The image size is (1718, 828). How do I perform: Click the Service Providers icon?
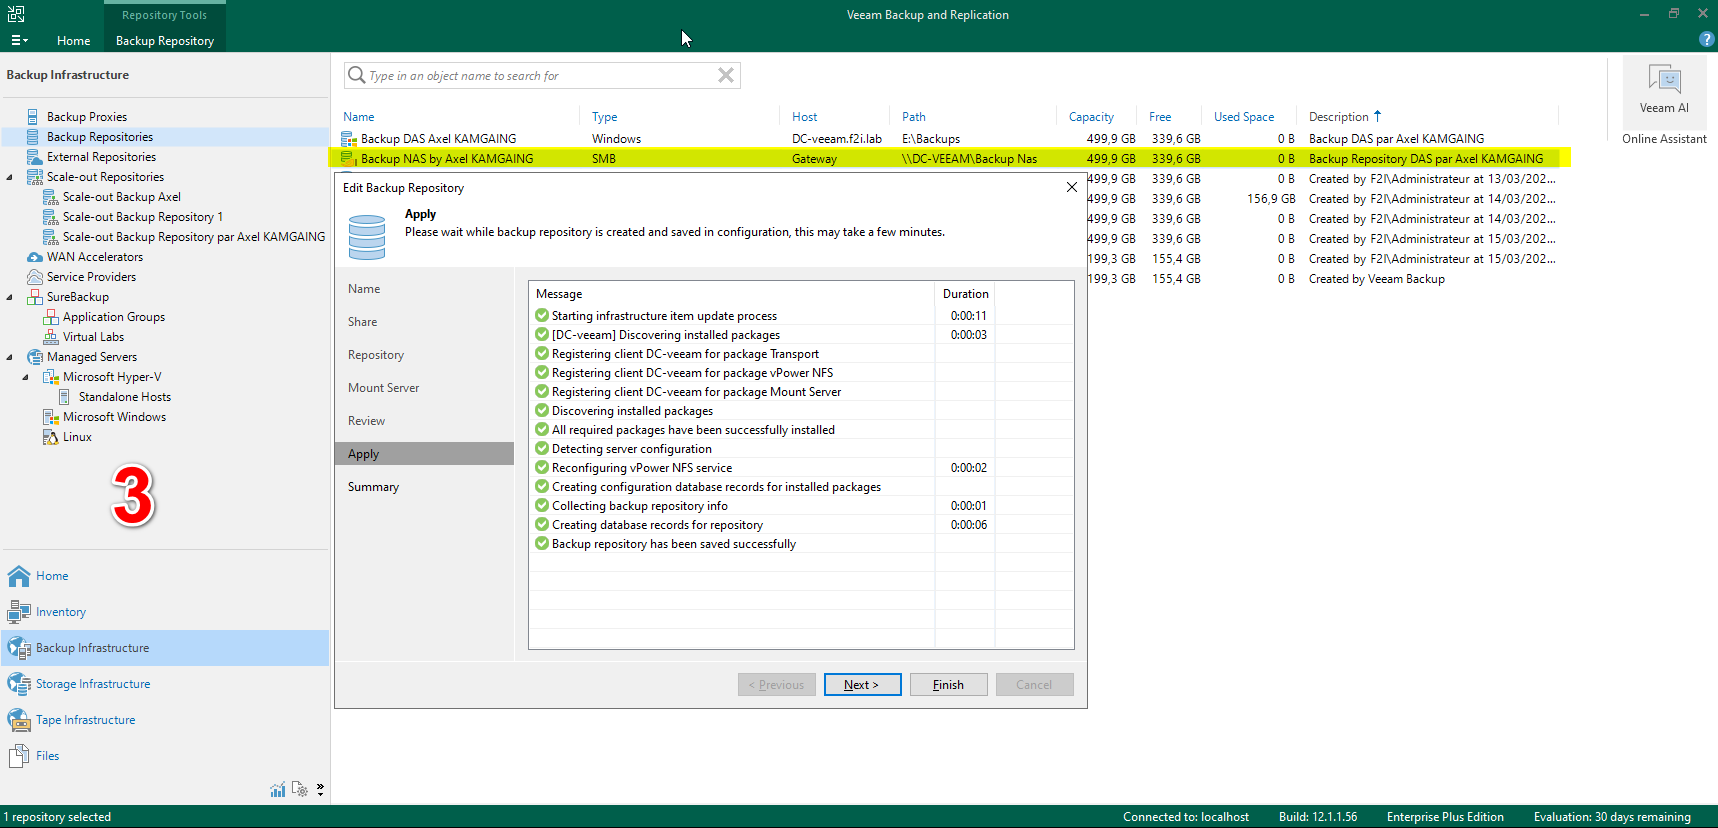pos(34,277)
